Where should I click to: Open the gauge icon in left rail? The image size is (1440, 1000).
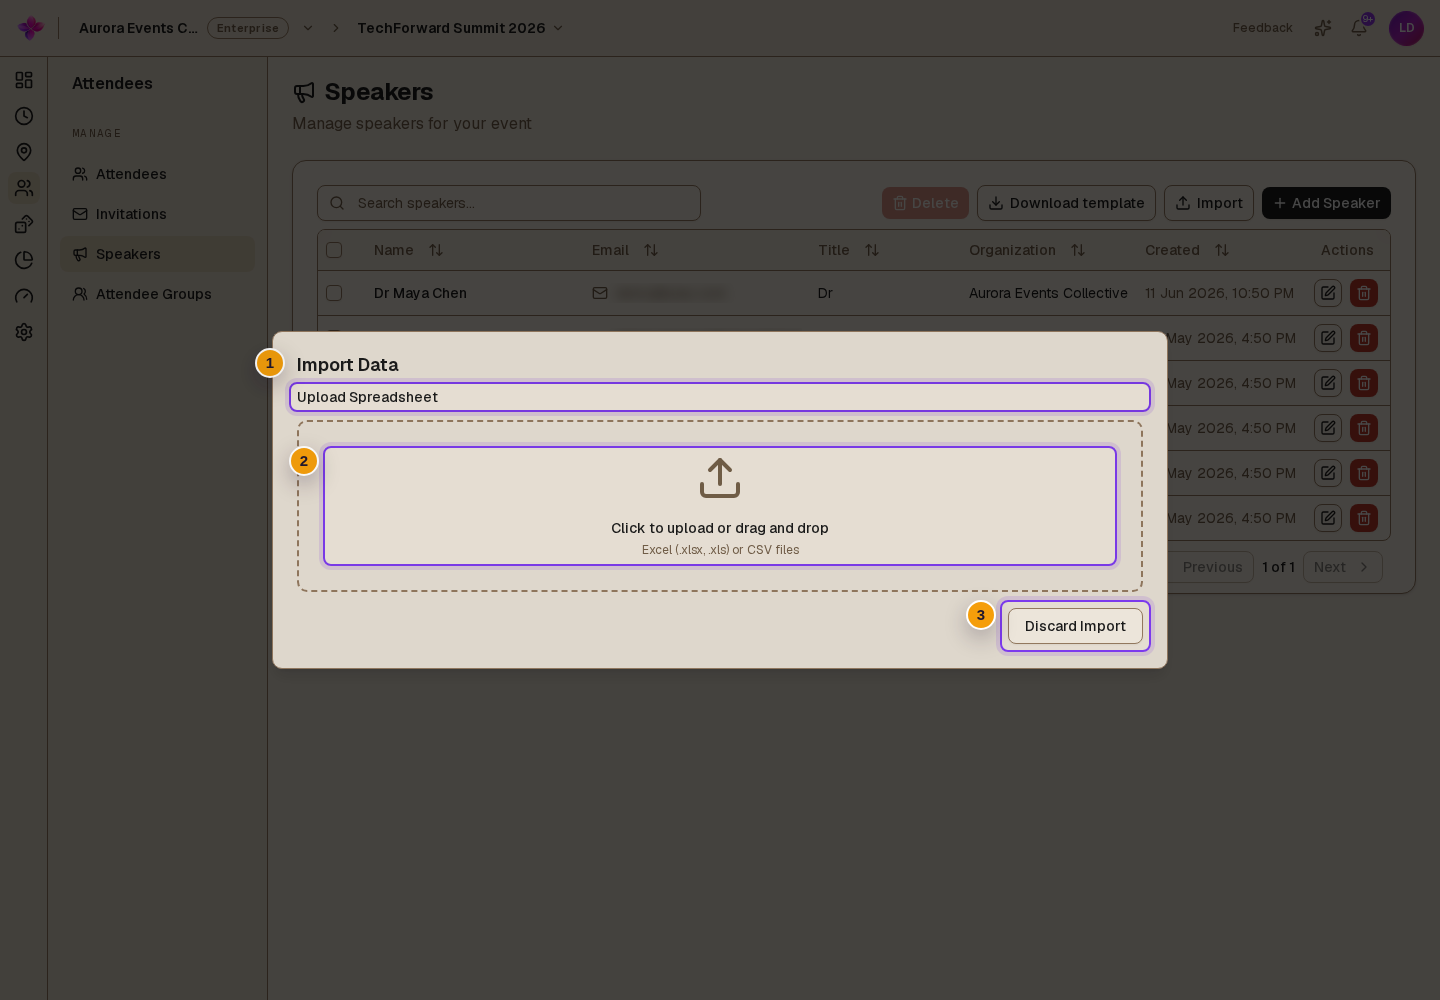(x=24, y=296)
